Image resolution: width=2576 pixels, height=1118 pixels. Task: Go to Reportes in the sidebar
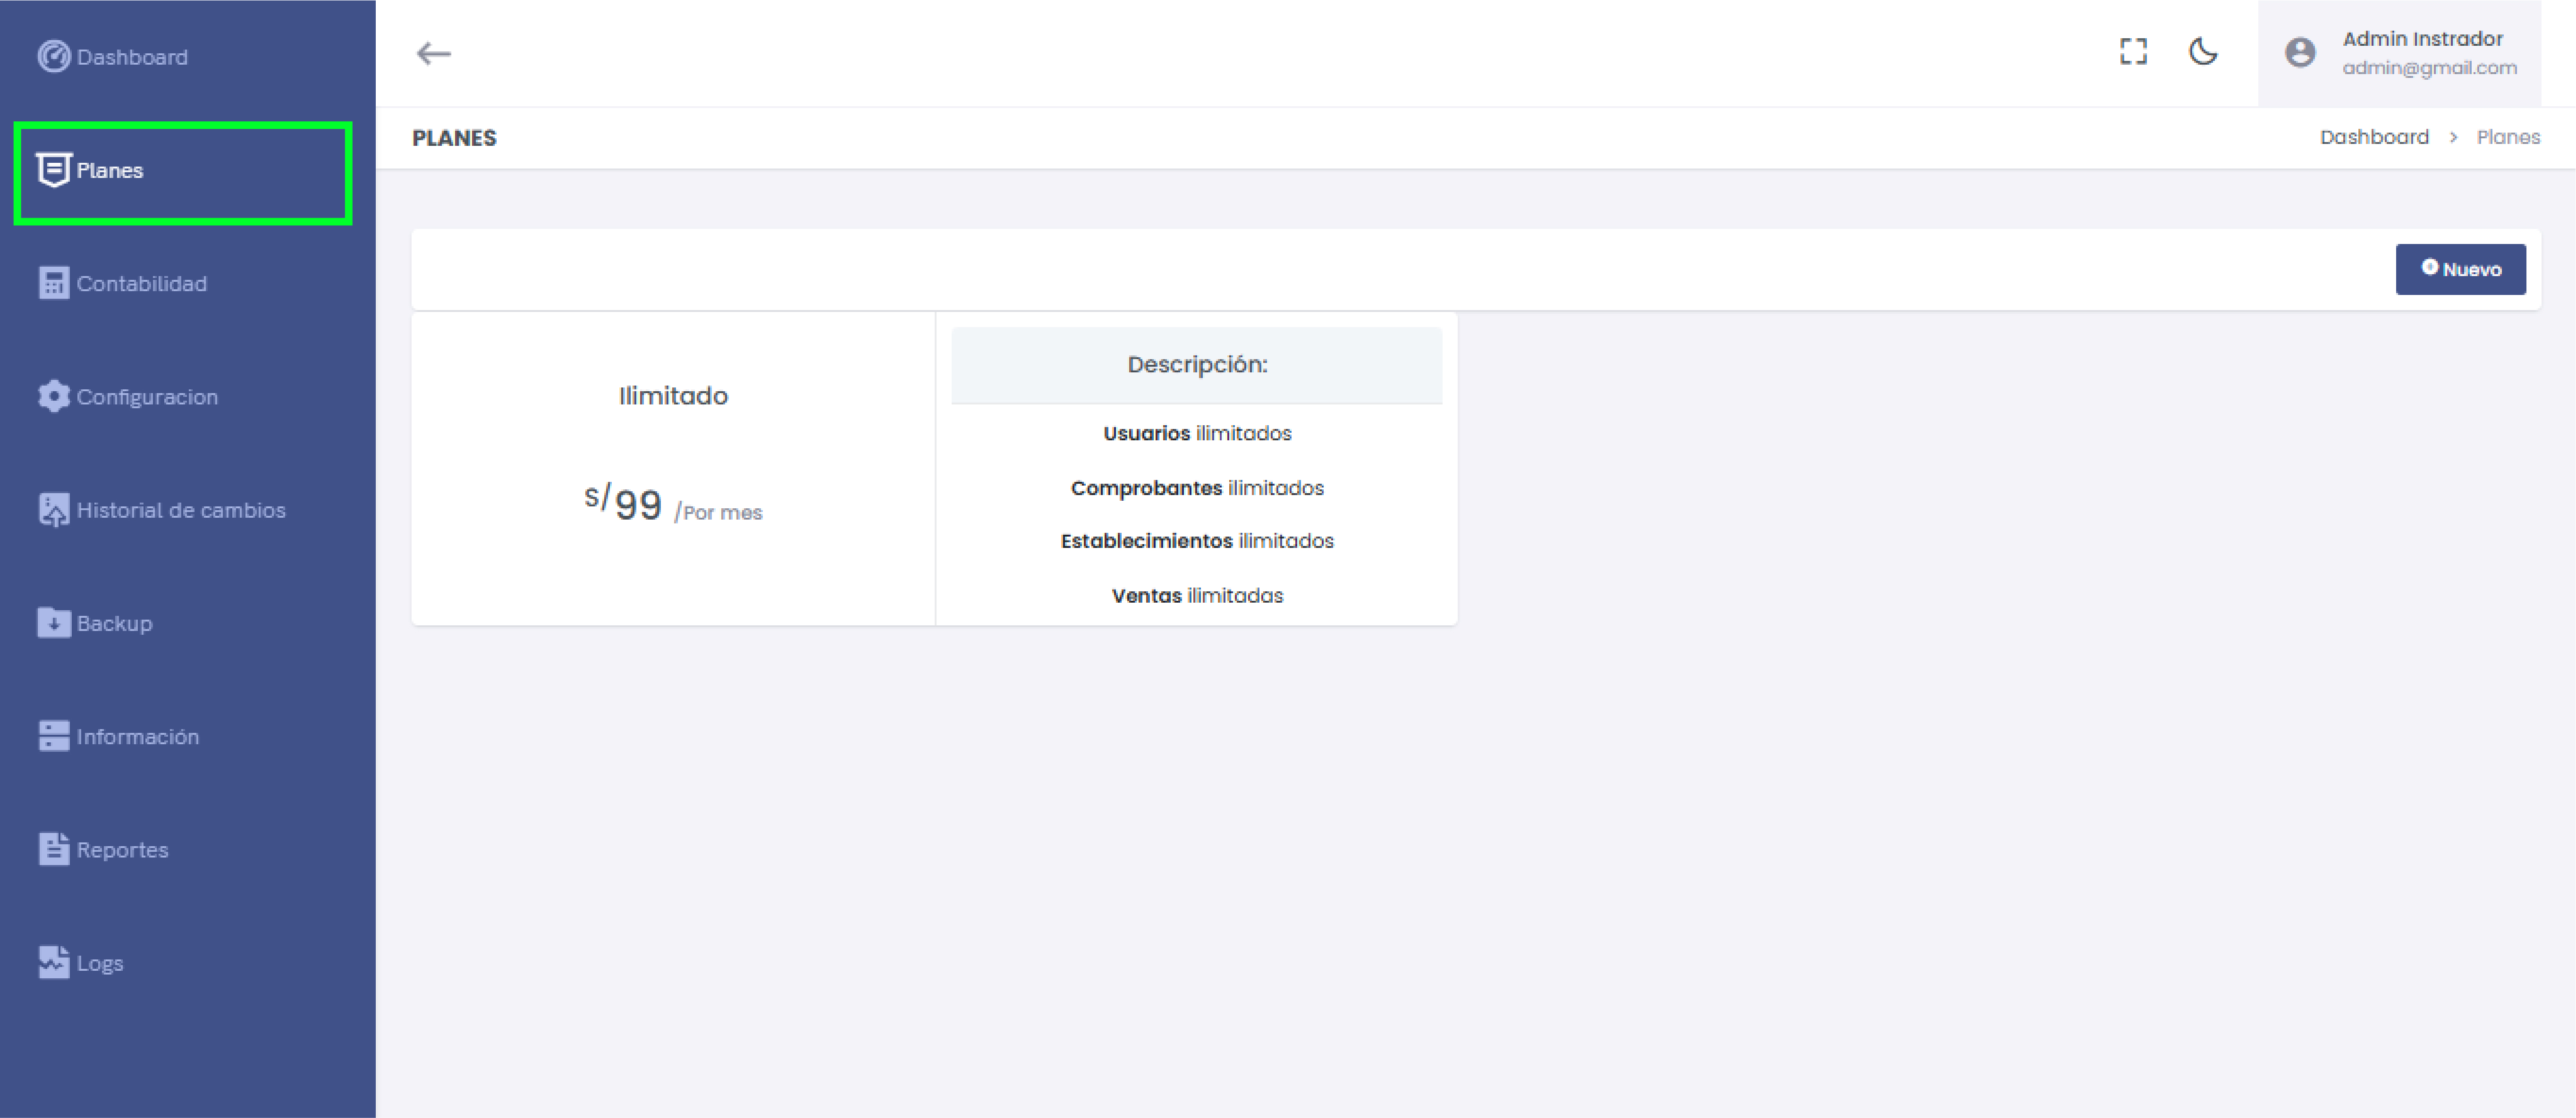pyautogui.click(x=122, y=850)
